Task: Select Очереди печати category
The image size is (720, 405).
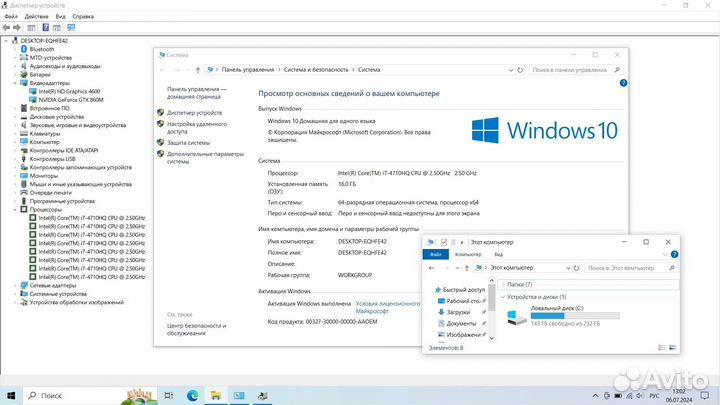Action: point(51,193)
